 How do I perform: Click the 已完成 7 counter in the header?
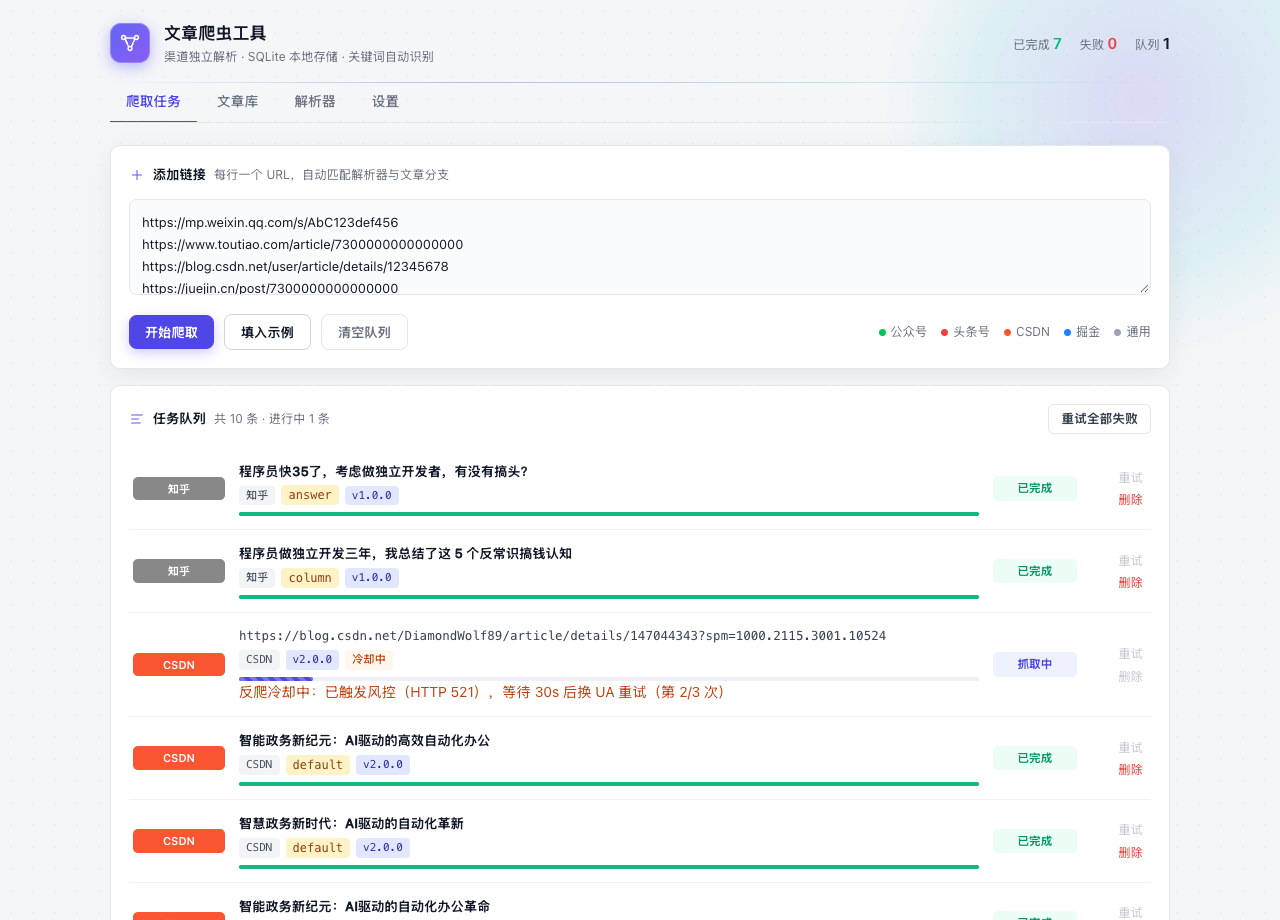click(1038, 44)
